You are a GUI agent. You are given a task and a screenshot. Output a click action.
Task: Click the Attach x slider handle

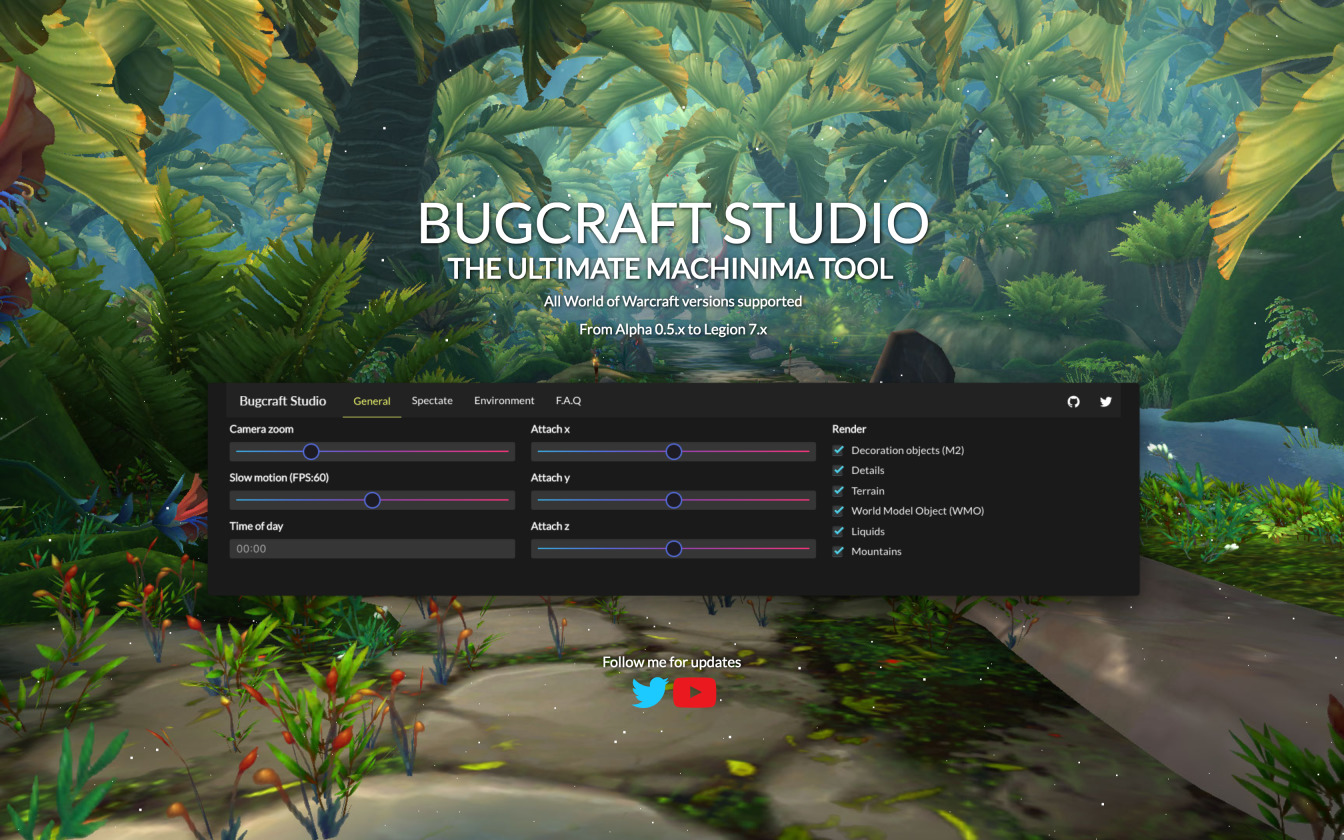(673, 451)
